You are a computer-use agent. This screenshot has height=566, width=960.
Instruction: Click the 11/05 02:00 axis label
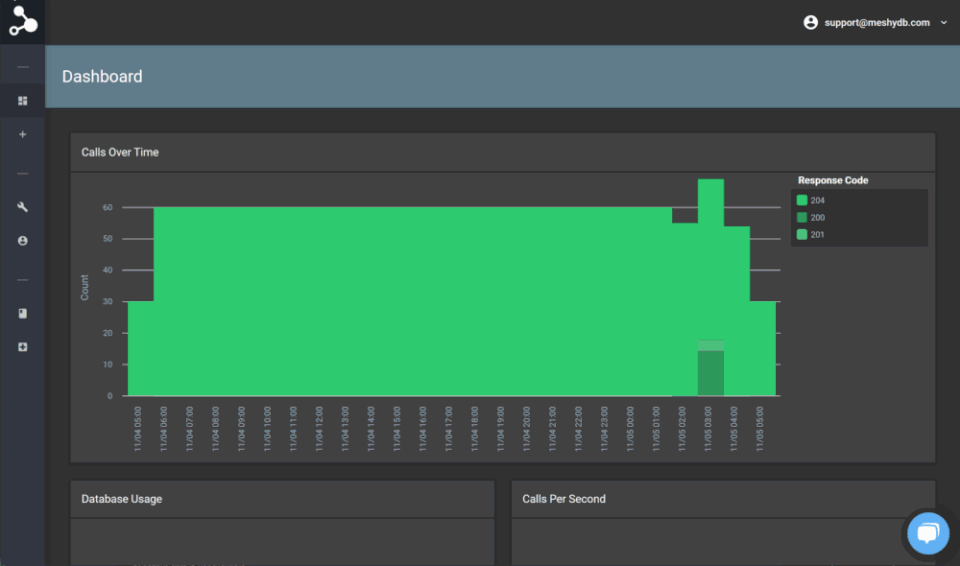(682, 429)
